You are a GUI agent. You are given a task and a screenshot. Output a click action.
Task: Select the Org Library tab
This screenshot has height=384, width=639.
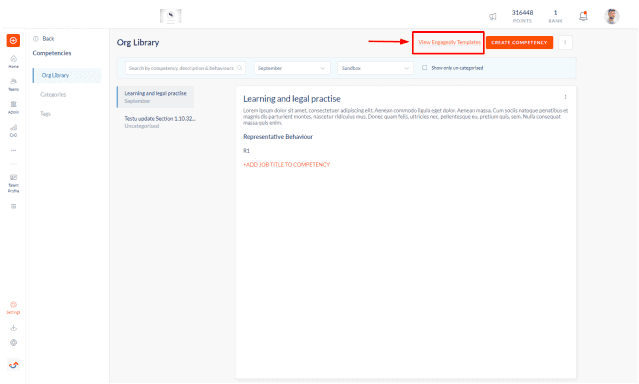67,75
